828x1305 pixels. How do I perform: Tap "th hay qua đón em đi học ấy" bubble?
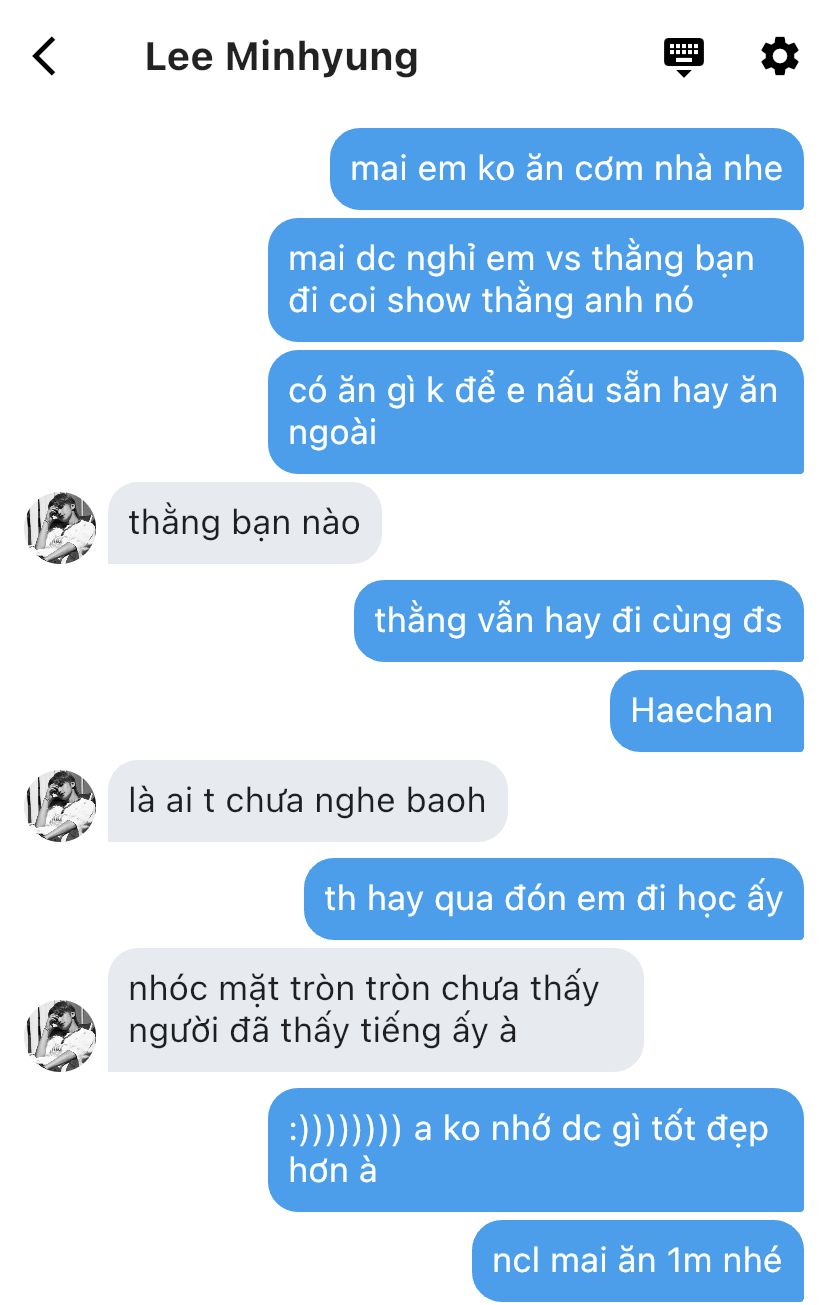554,899
